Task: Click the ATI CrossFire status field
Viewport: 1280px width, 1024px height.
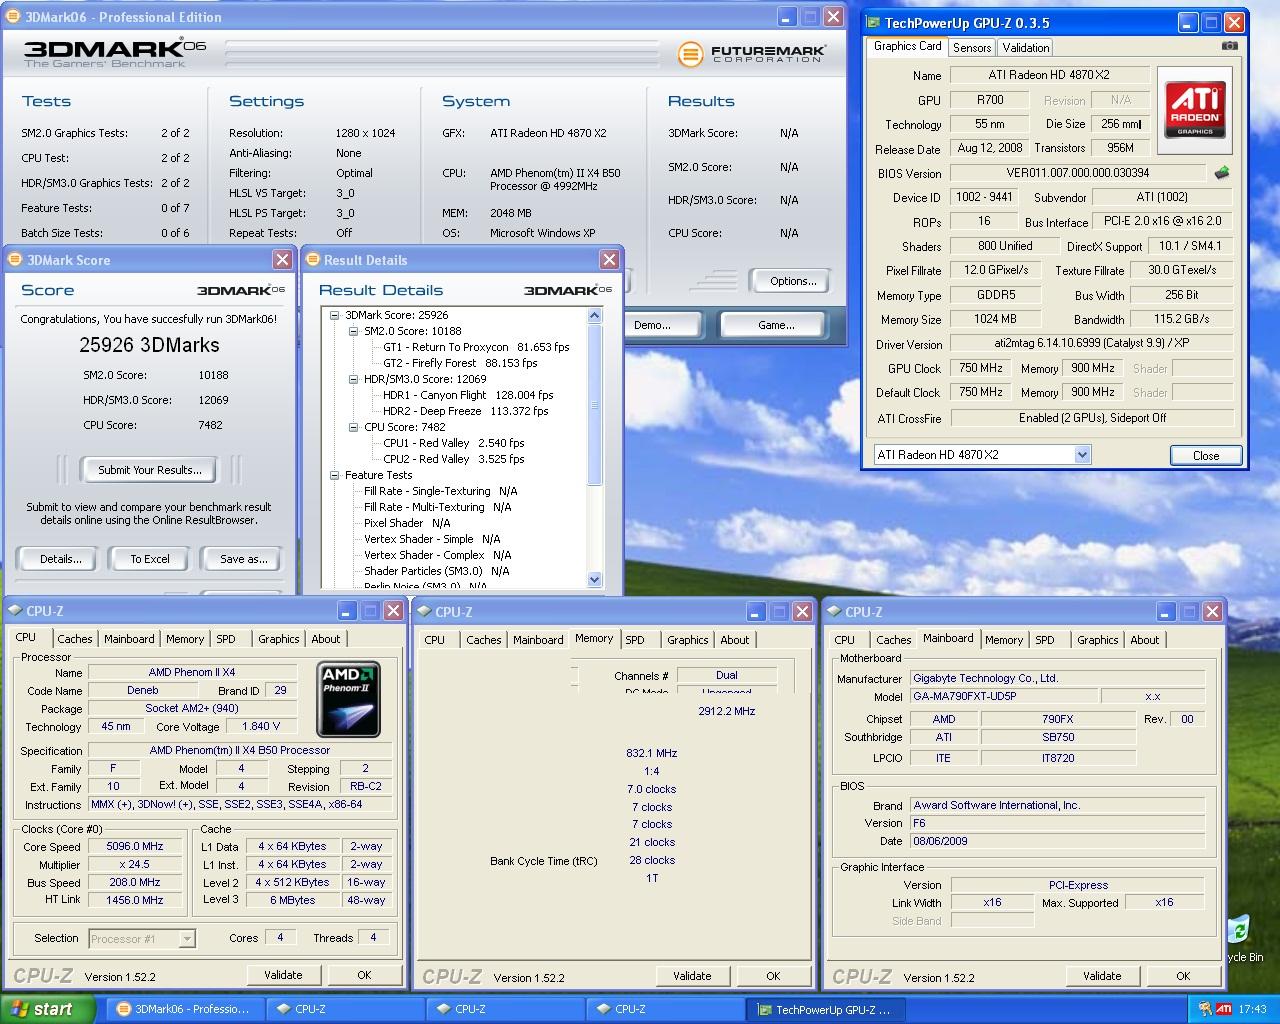Action: 1091,418
